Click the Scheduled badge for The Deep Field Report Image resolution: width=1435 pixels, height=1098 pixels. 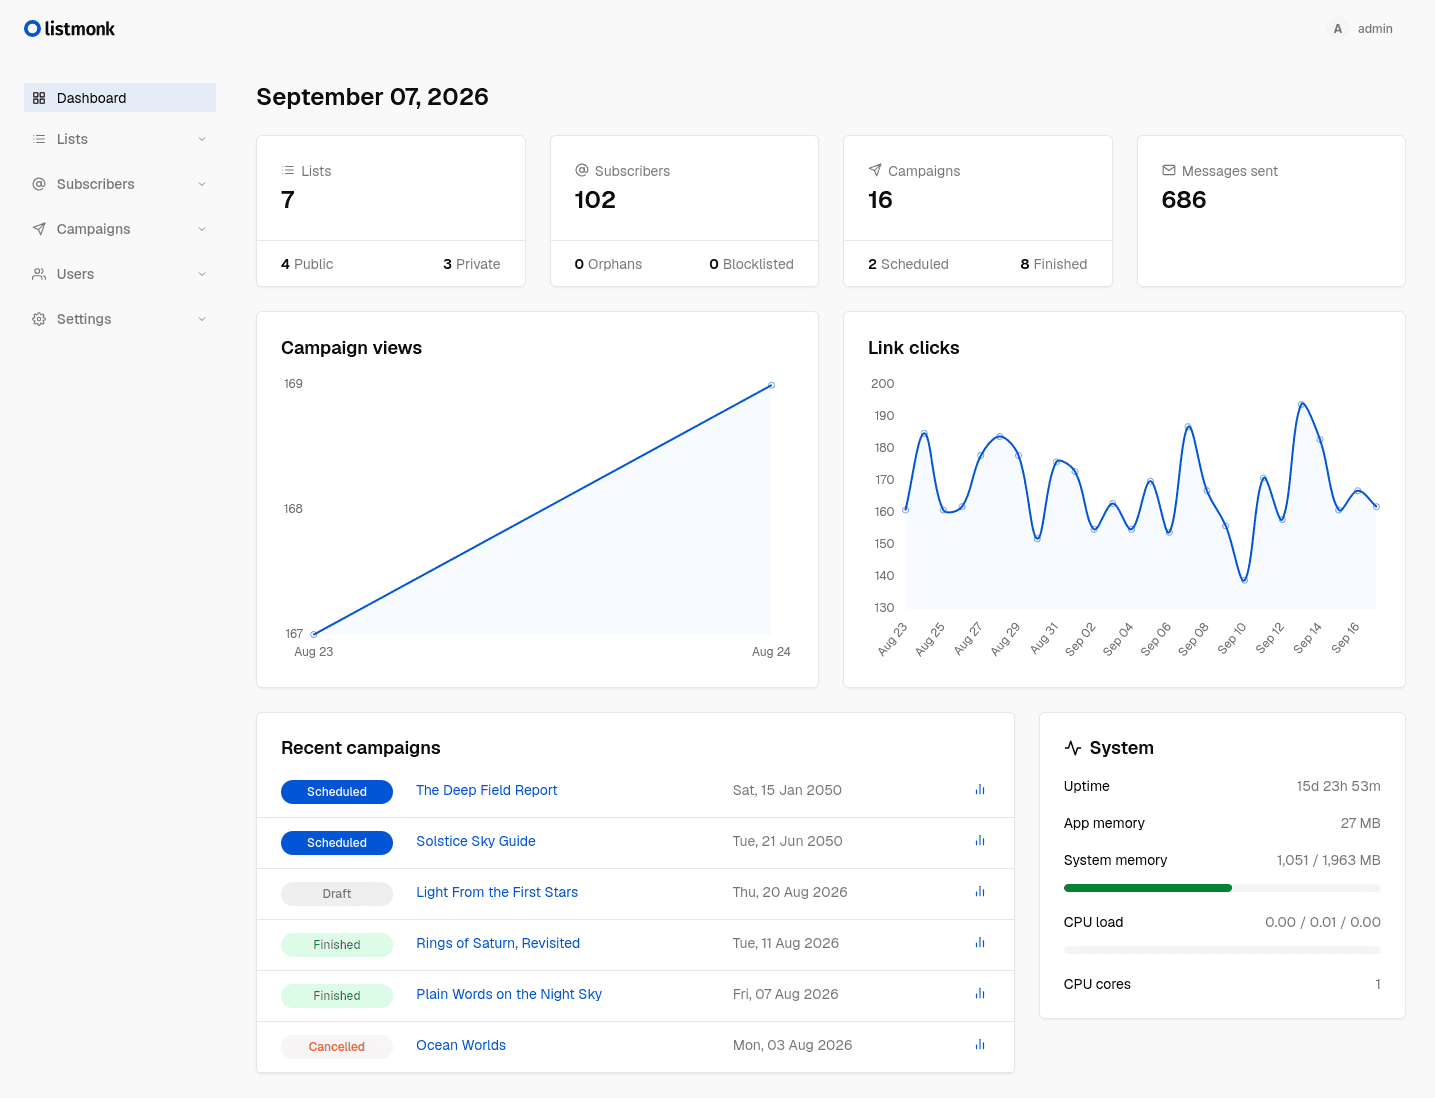(337, 791)
